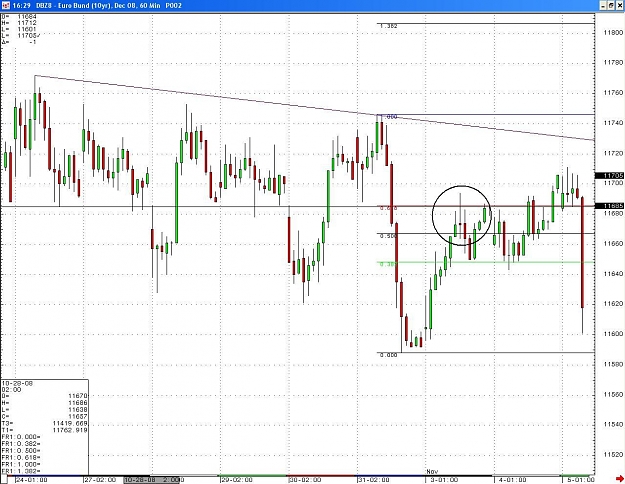Click the 31-02:00 date axis label
This screenshot has height=484, width=625.
[374, 480]
